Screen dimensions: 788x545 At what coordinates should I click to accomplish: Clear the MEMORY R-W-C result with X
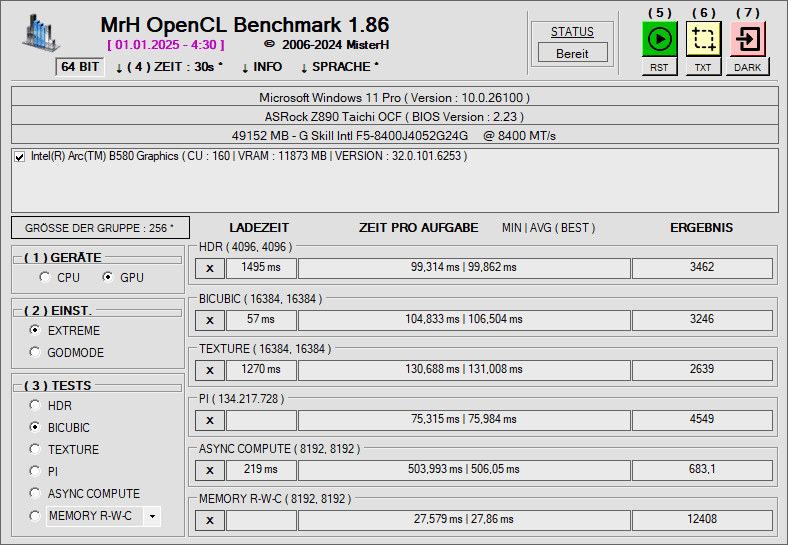pyautogui.click(x=210, y=520)
